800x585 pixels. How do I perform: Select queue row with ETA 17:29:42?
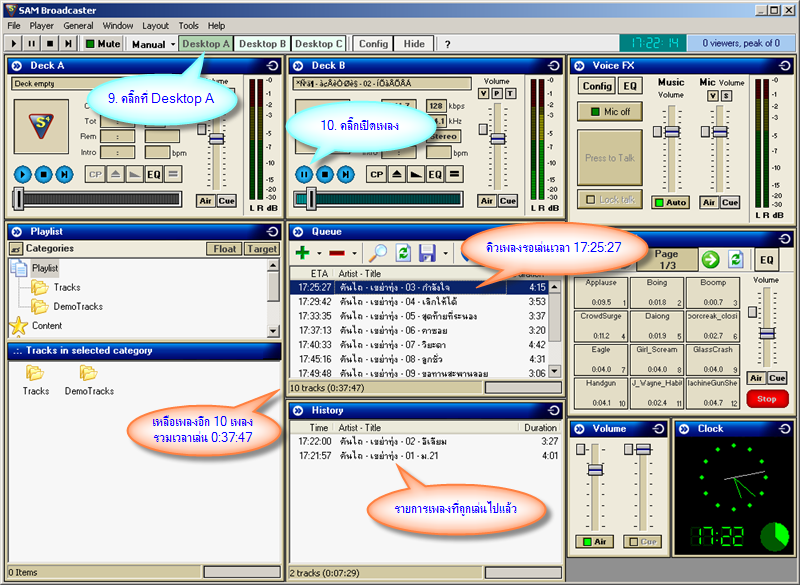pos(420,302)
